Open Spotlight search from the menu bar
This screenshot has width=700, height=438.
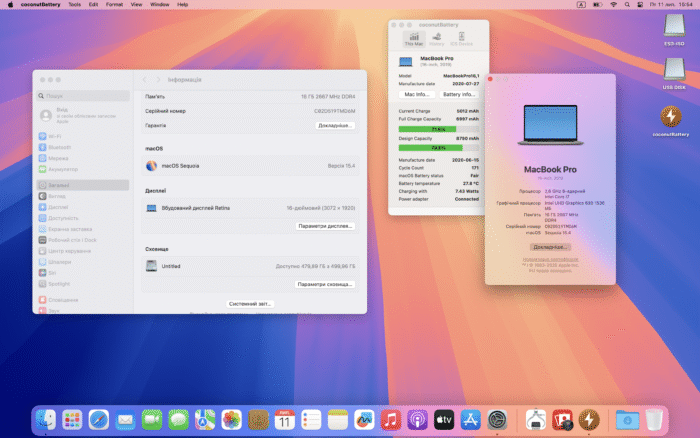pyautogui.click(x=627, y=4)
